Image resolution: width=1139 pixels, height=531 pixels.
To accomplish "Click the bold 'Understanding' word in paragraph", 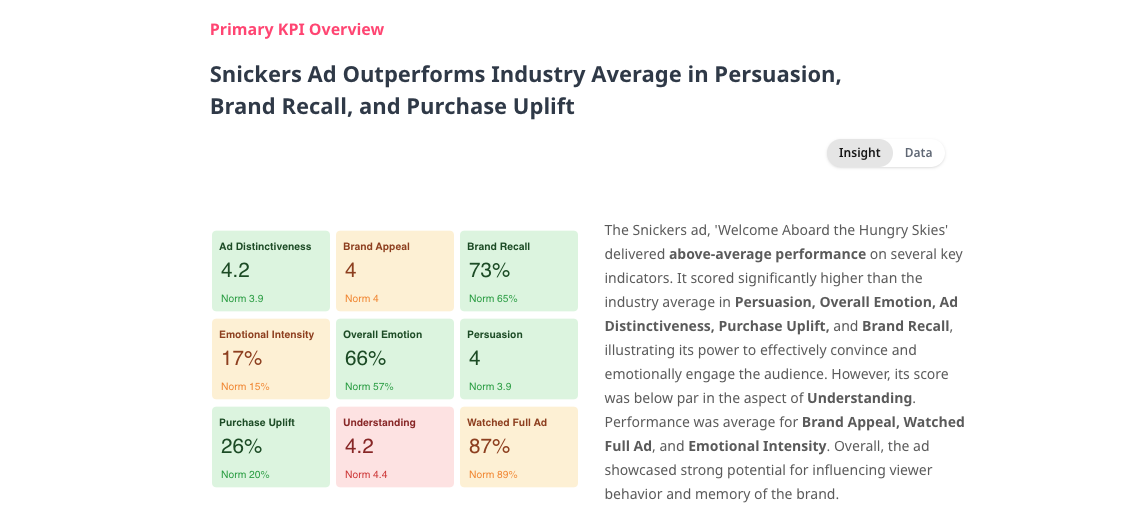I will (x=859, y=398).
